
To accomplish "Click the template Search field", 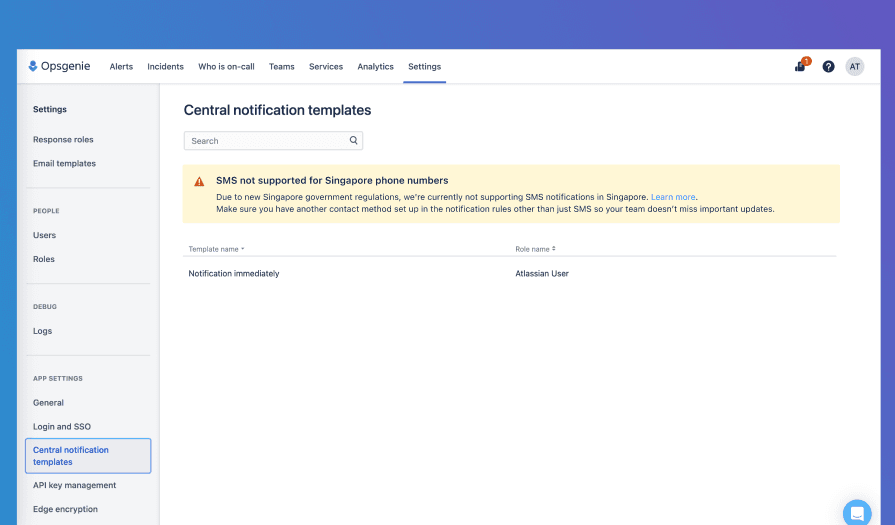I will tap(273, 141).
